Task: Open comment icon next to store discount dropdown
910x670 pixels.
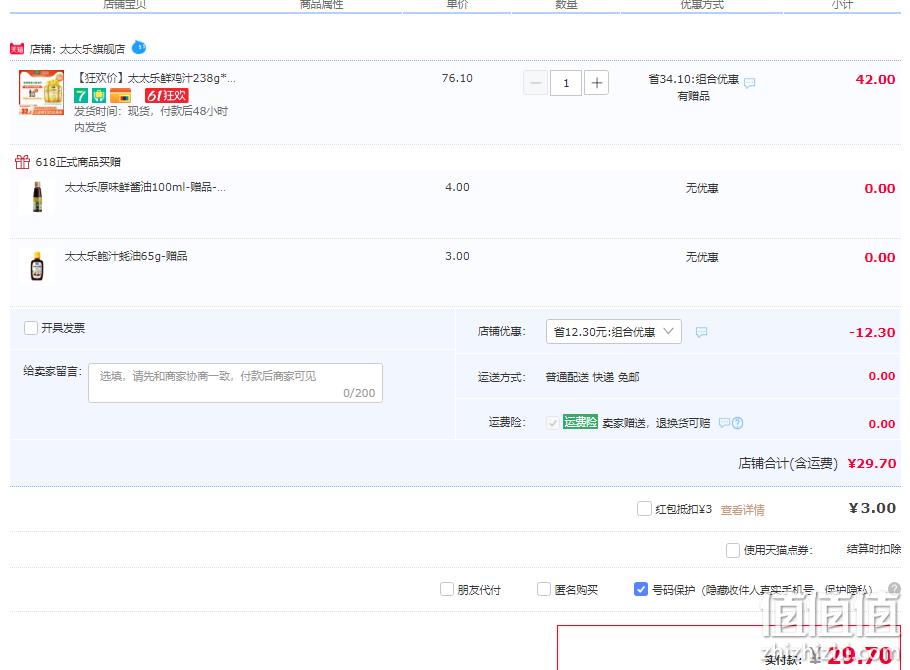Action: pos(701,332)
